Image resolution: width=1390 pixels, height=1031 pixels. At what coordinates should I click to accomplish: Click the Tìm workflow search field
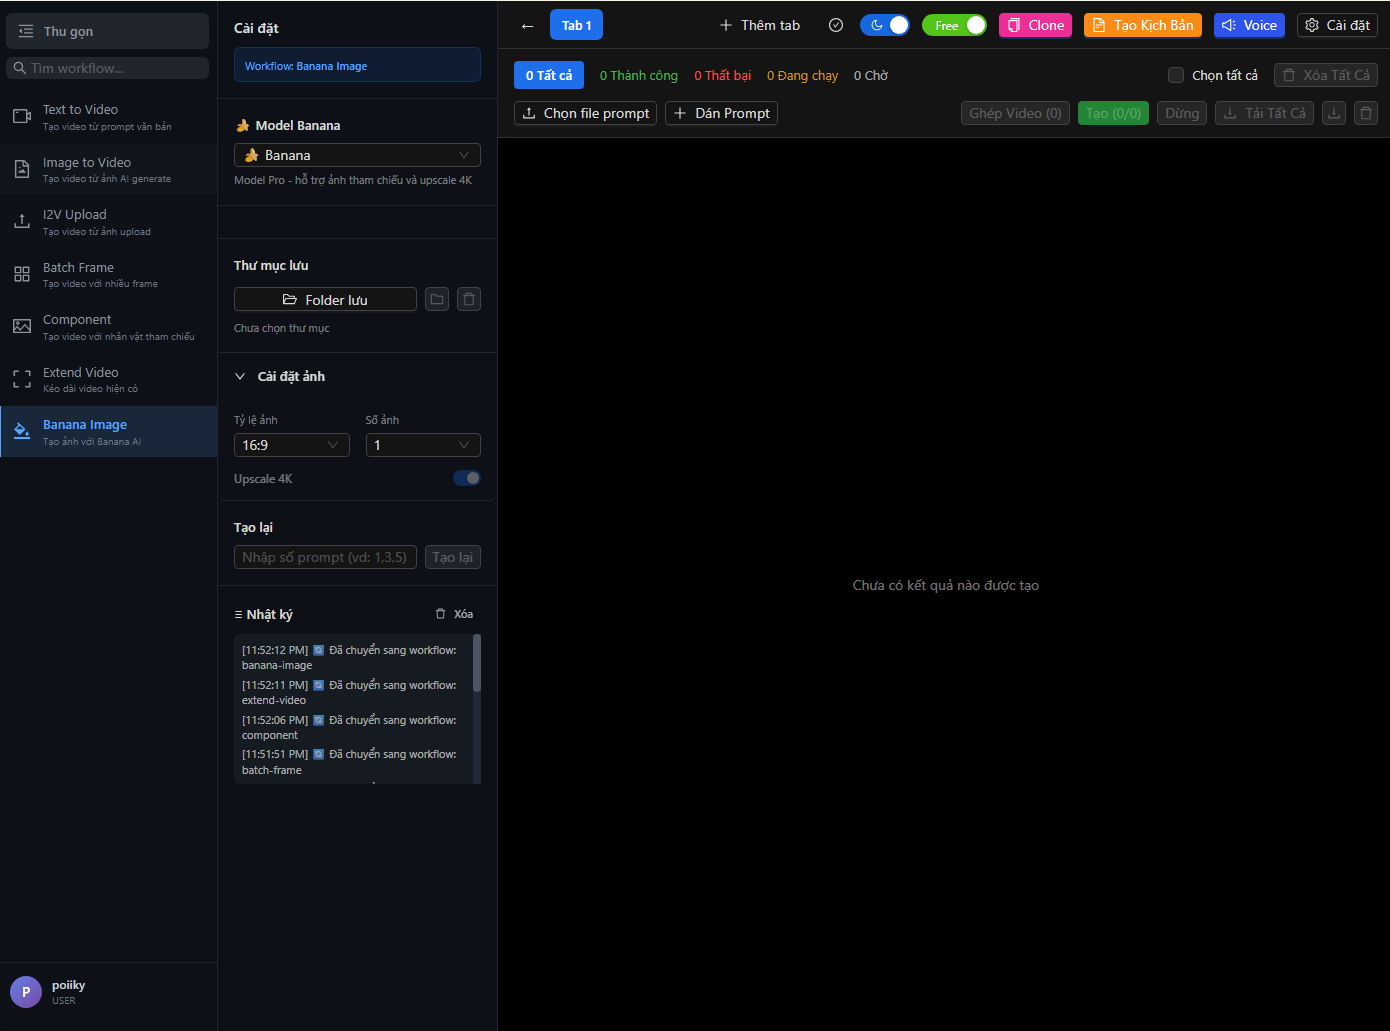[x=108, y=68]
